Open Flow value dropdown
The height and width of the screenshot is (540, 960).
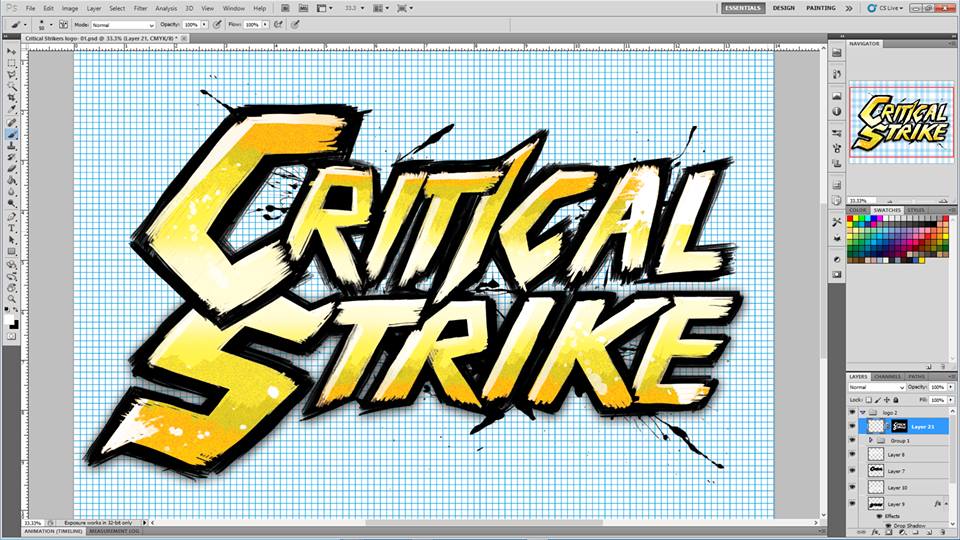click(265, 24)
